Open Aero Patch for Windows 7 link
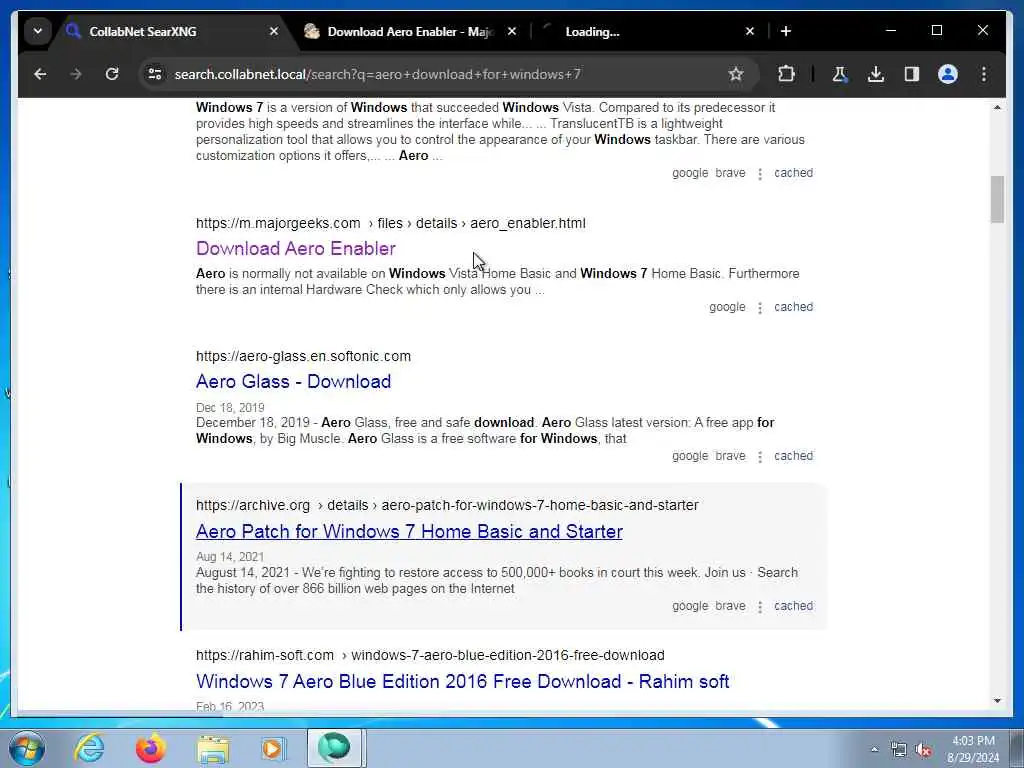 pyautogui.click(x=409, y=532)
